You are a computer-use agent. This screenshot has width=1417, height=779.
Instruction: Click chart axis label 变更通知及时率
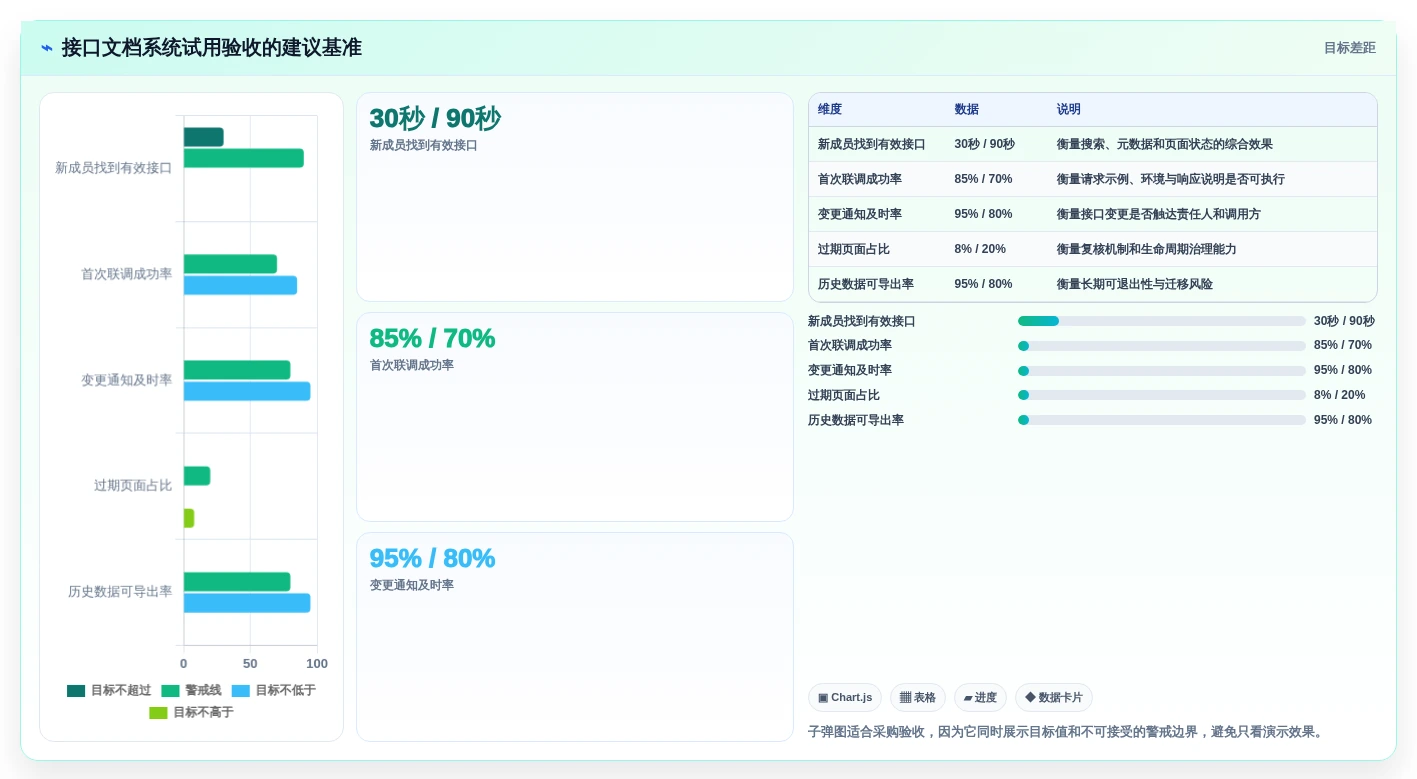point(126,380)
